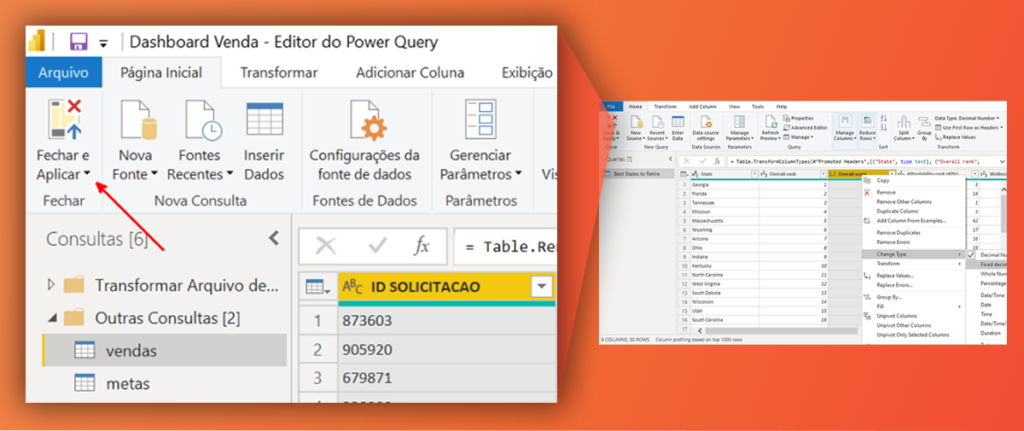The image size is (1024, 431).
Task: Switch to the Transformar ribbon tab
Action: click(x=279, y=72)
